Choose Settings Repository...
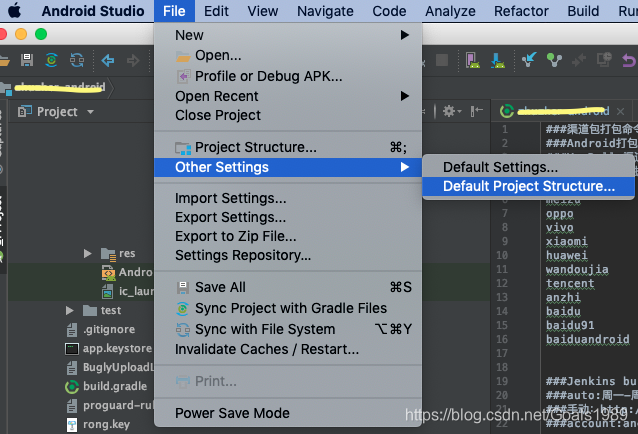Image resolution: width=638 pixels, height=434 pixels. tap(288, 255)
